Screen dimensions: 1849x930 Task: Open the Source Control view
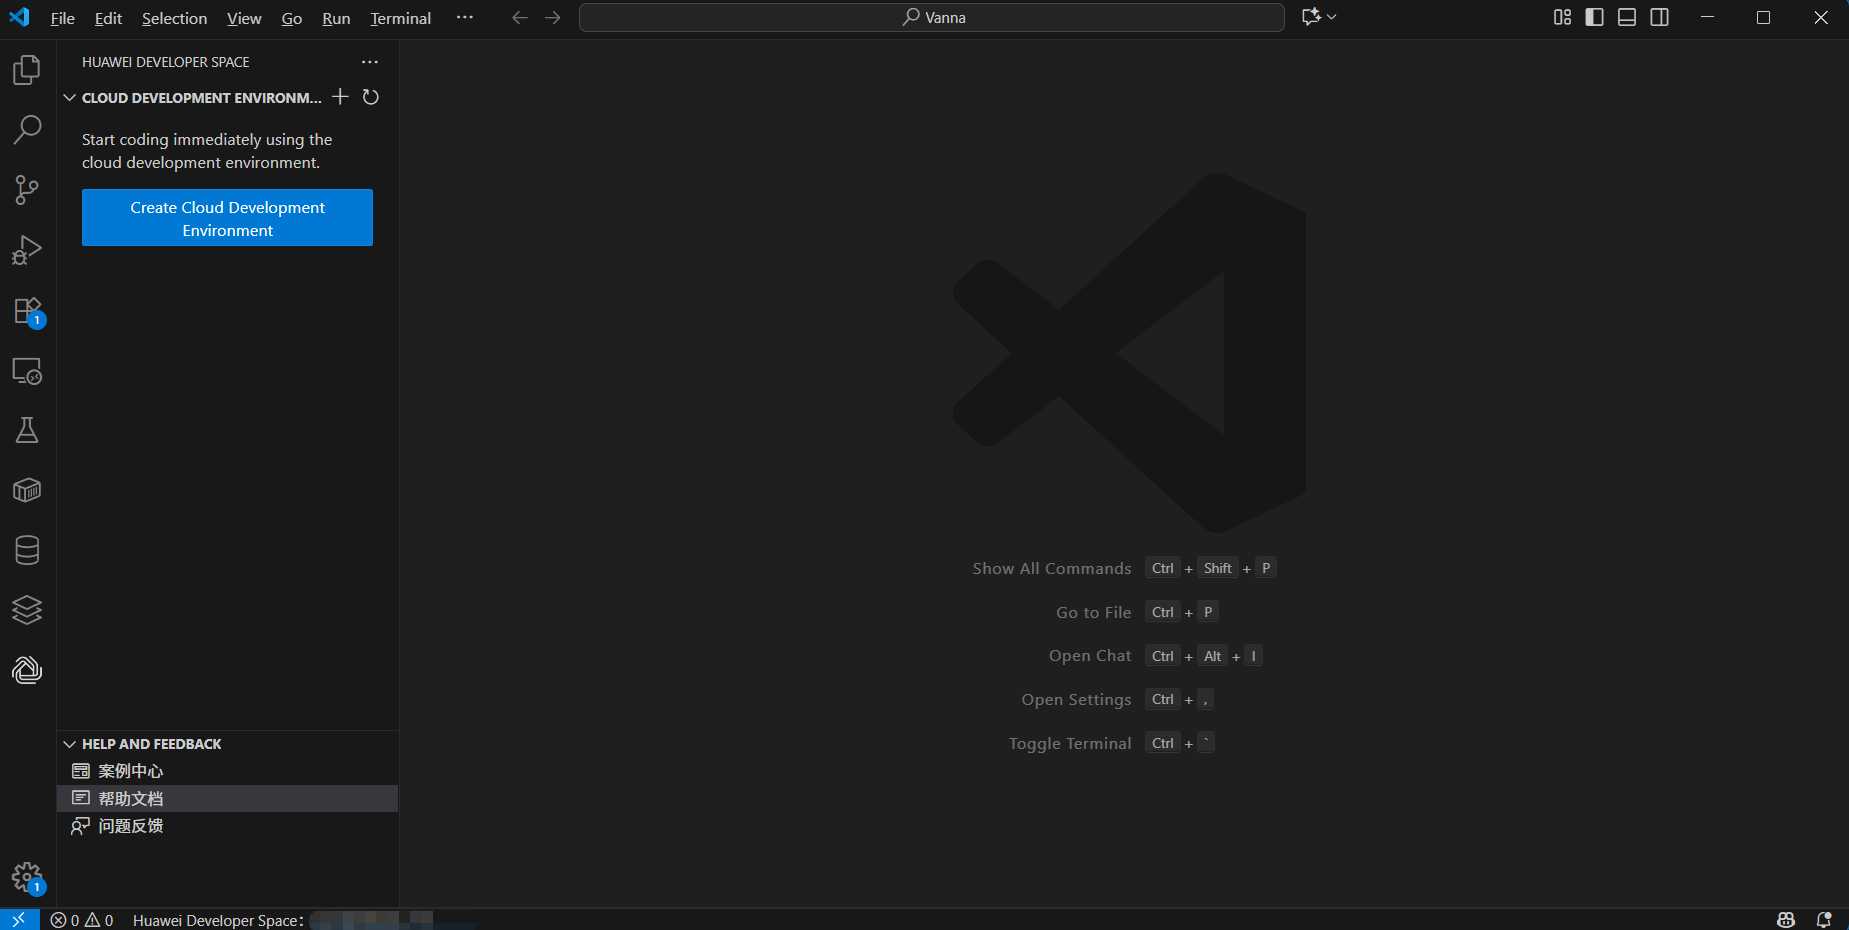pos(27,190)
